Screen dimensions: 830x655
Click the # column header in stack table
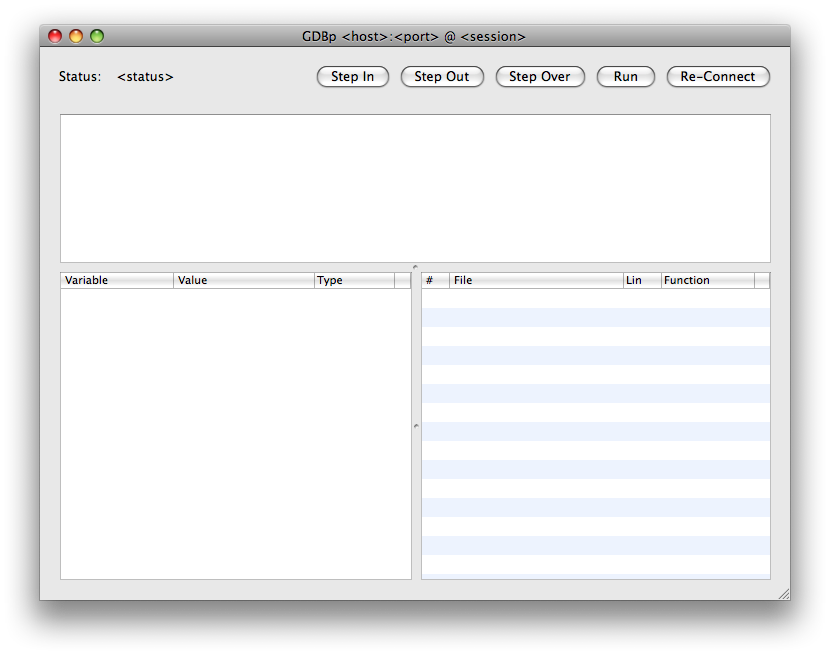click(x=436, y=280)
